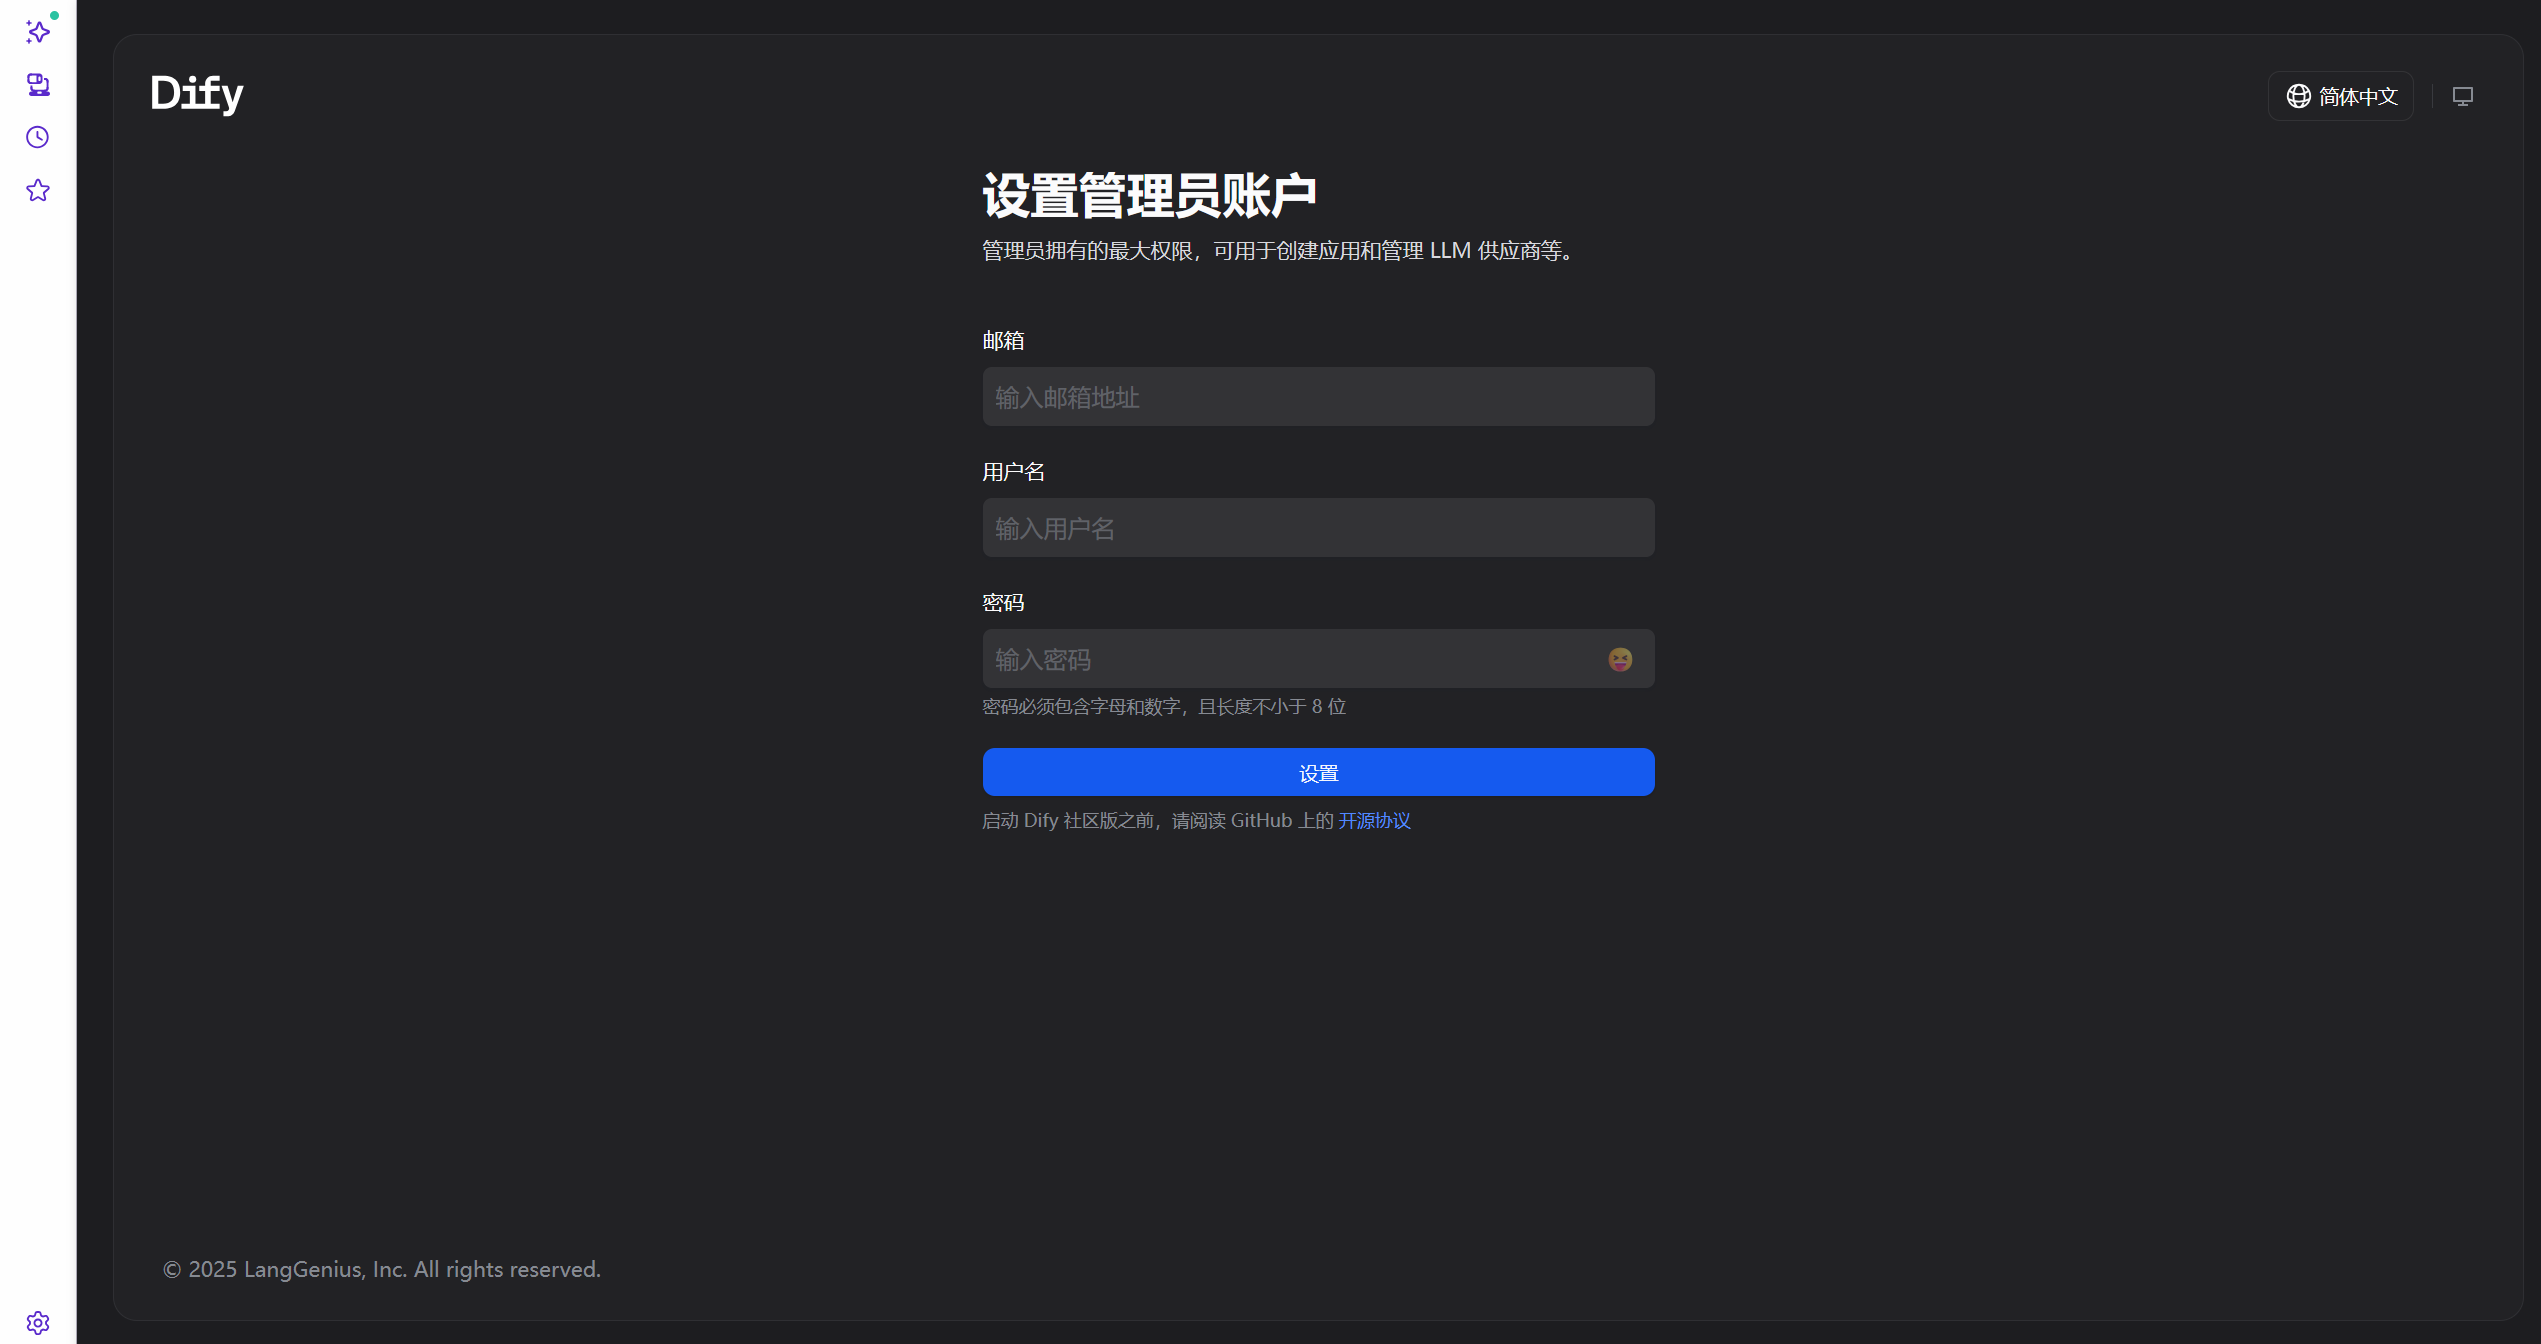
Task: Click the sparkle AI icon in sidebar
Action: 38,32
